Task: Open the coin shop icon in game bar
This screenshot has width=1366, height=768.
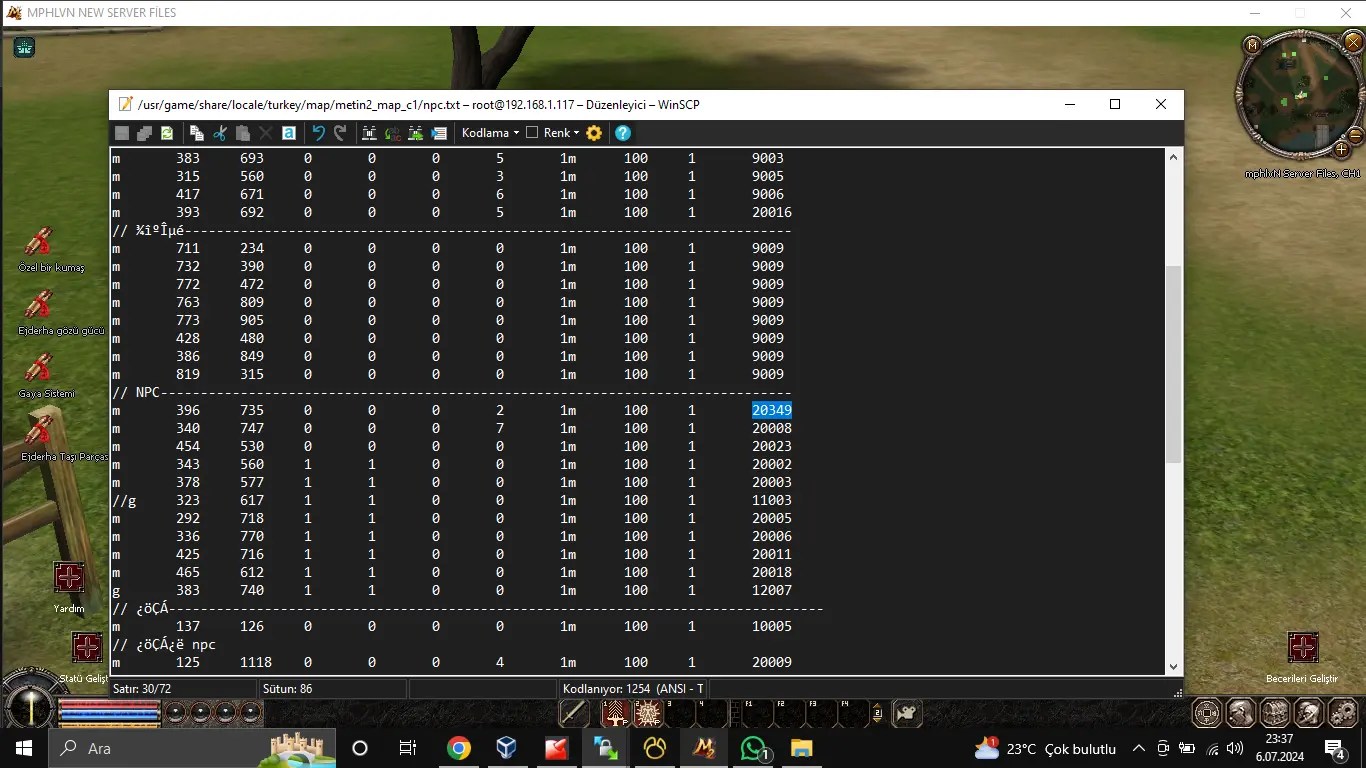Action: coord(1208,713)
